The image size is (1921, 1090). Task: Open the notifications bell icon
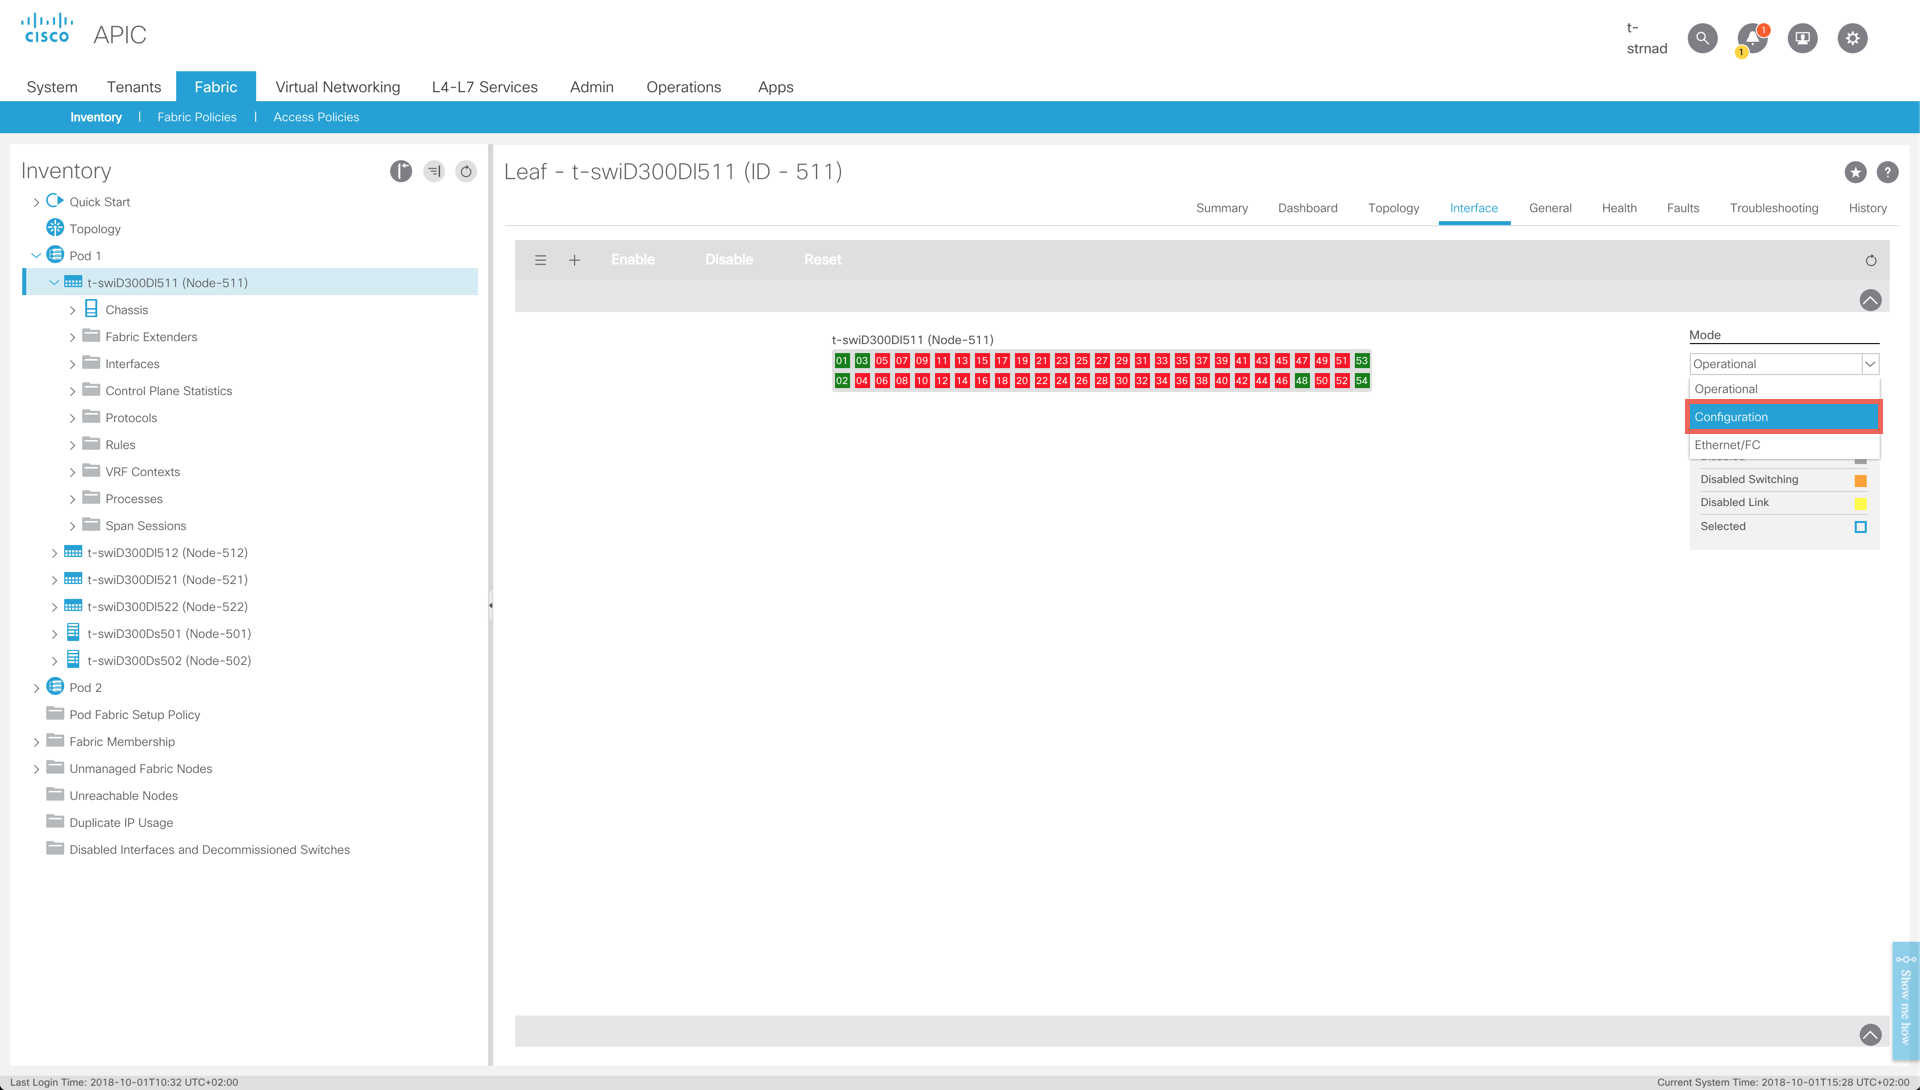[x=1752, y=38]
